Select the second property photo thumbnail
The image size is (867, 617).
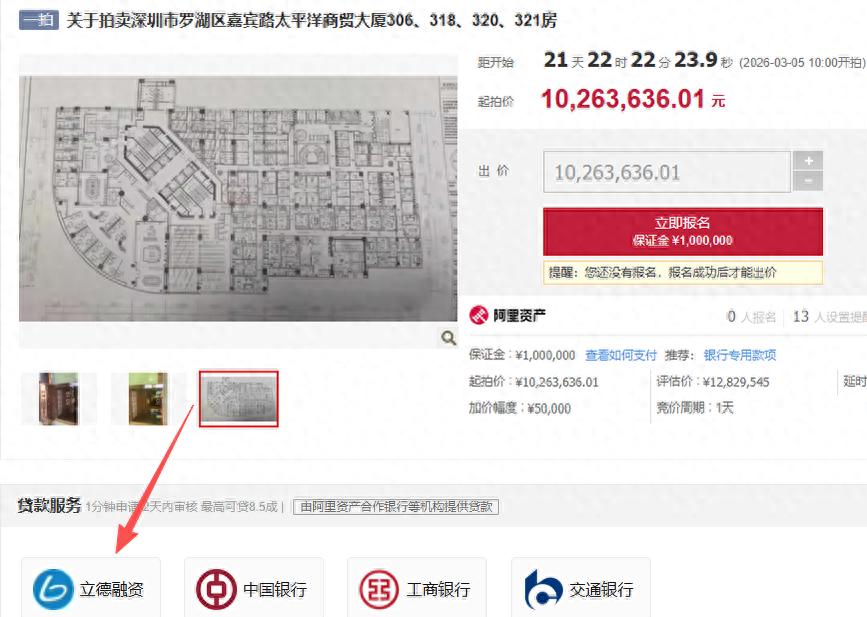[x=148, y=399]
